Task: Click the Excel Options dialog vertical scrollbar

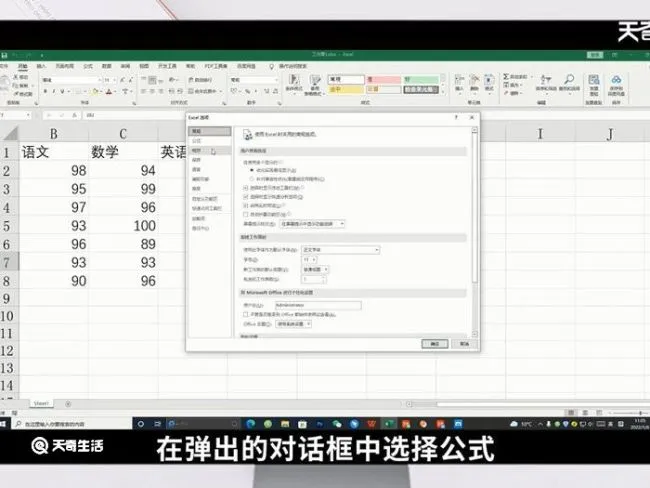Action: 475,232
